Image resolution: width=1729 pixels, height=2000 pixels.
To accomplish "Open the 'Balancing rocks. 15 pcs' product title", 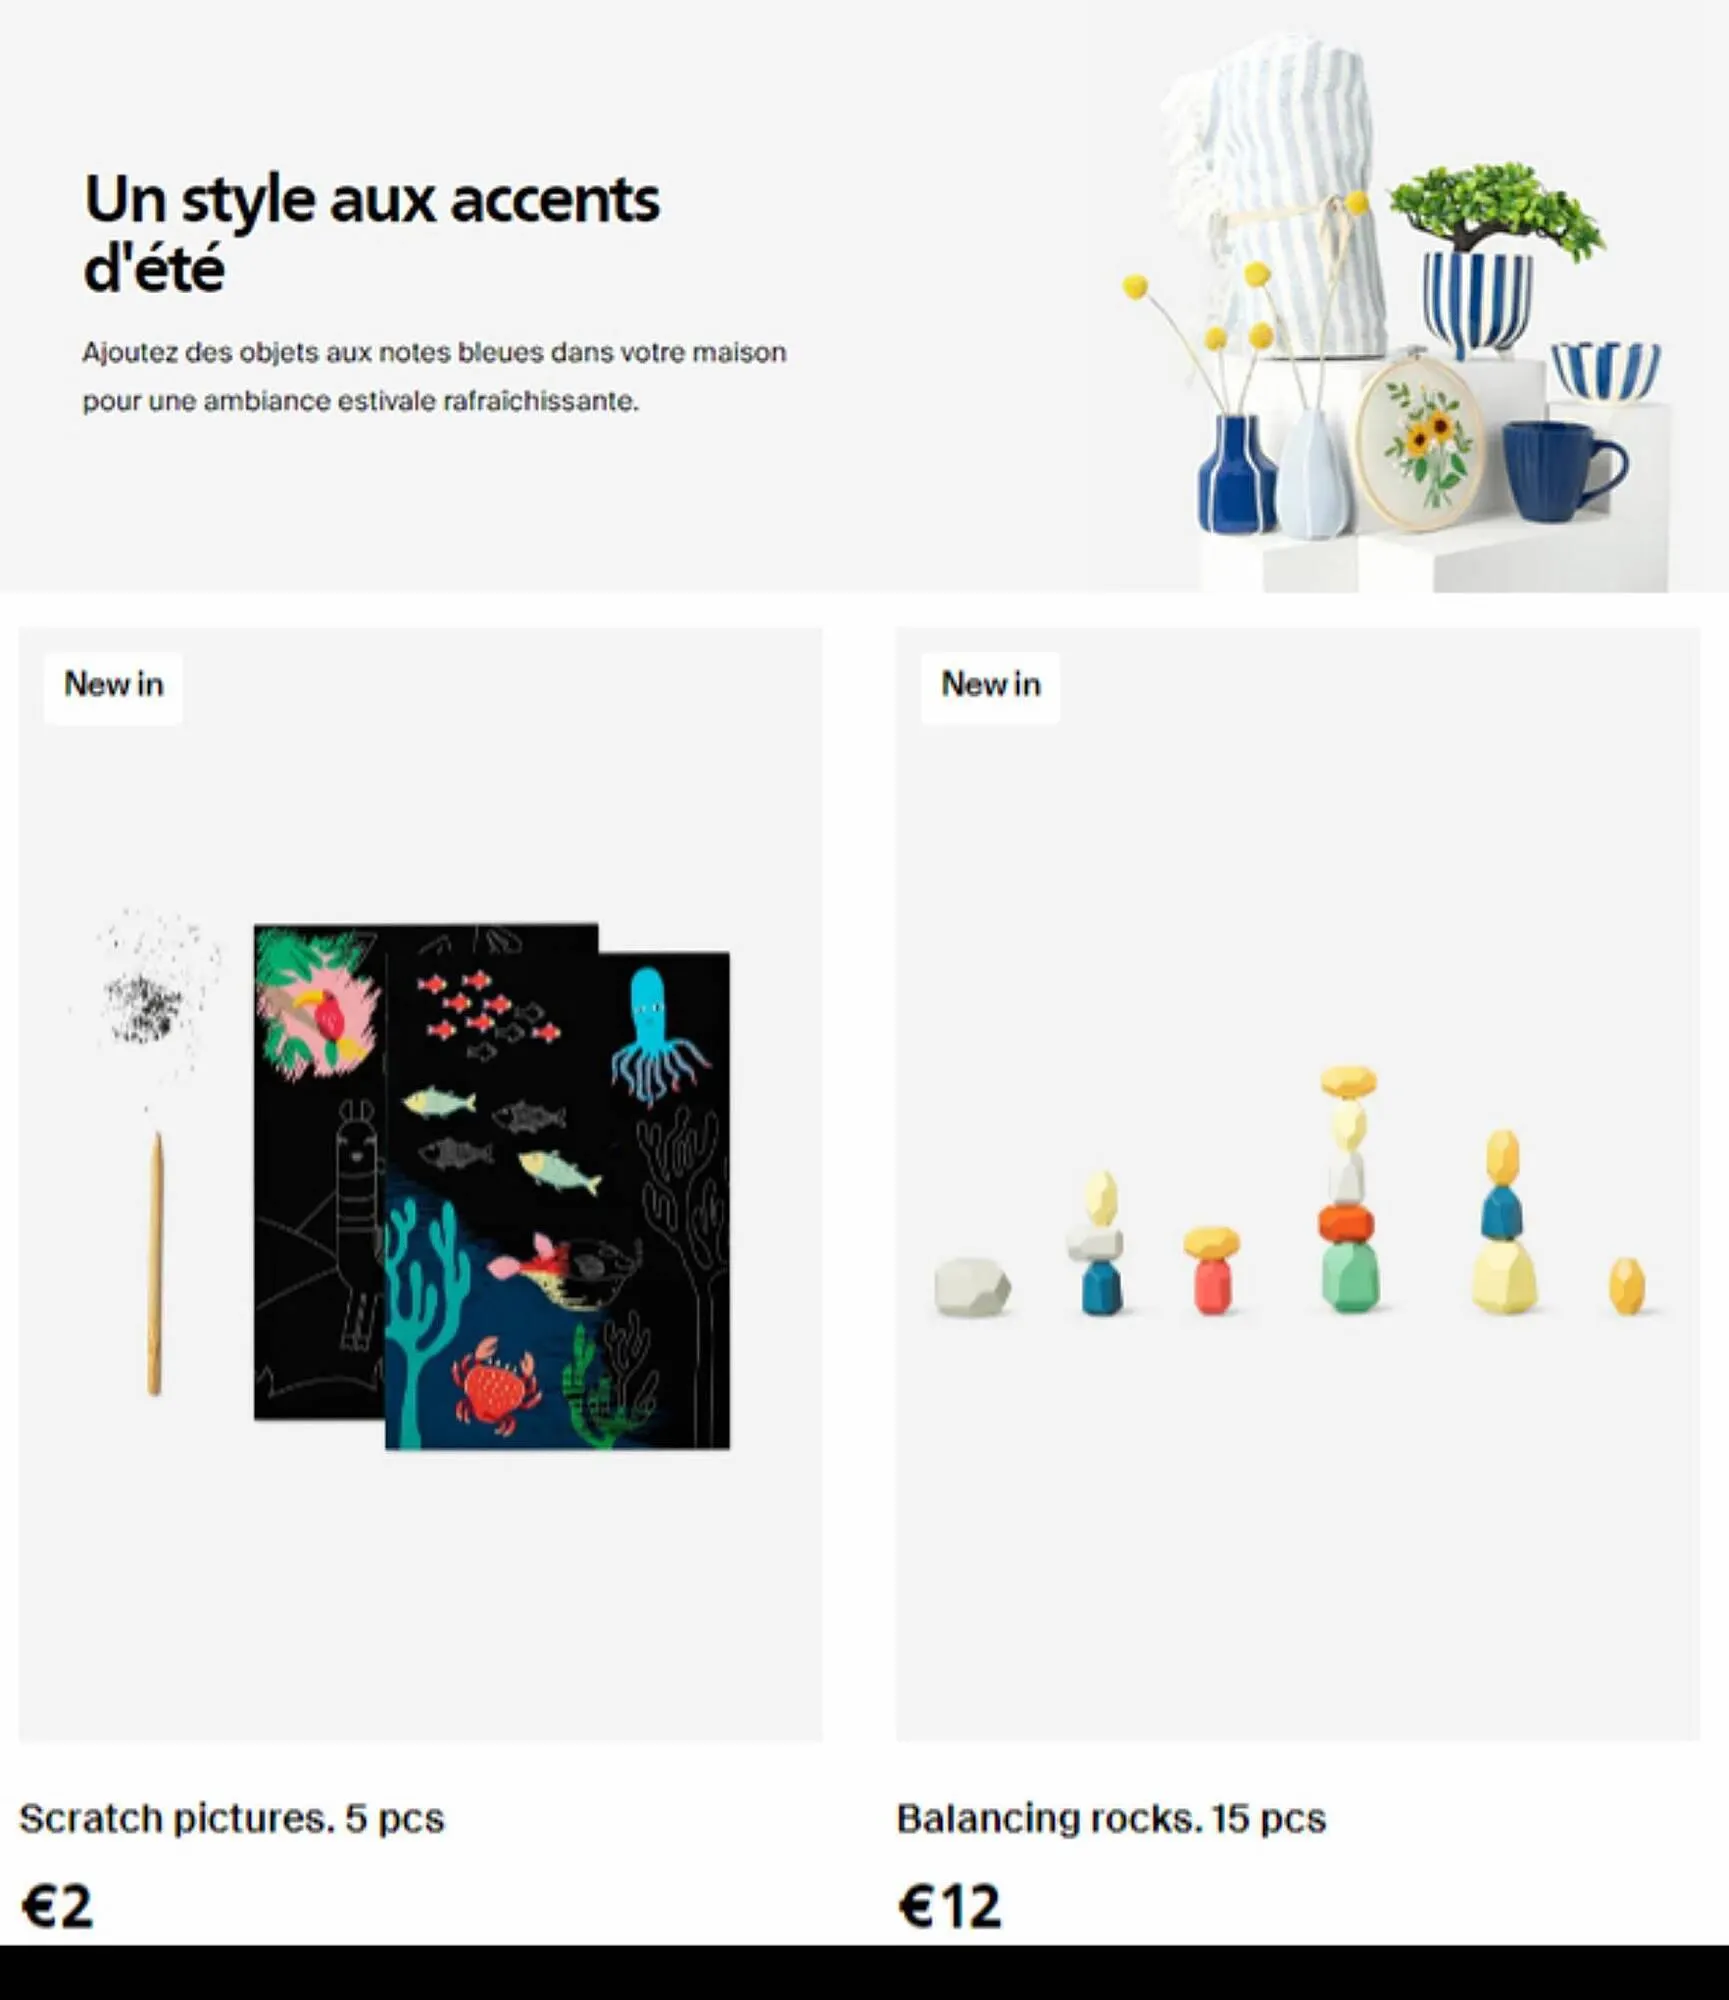I will 1111,1819.
